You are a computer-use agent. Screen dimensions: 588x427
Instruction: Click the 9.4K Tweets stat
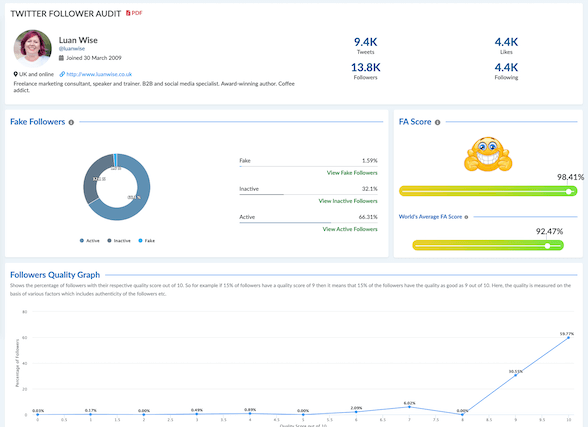(366, 46)
